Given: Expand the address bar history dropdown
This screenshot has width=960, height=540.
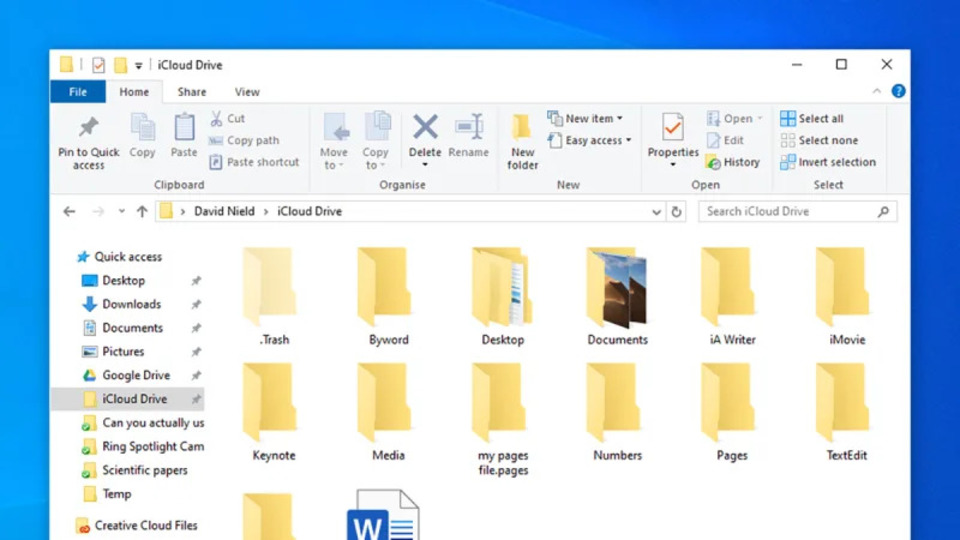Looking at the screenshot, I should coord(656,212).
